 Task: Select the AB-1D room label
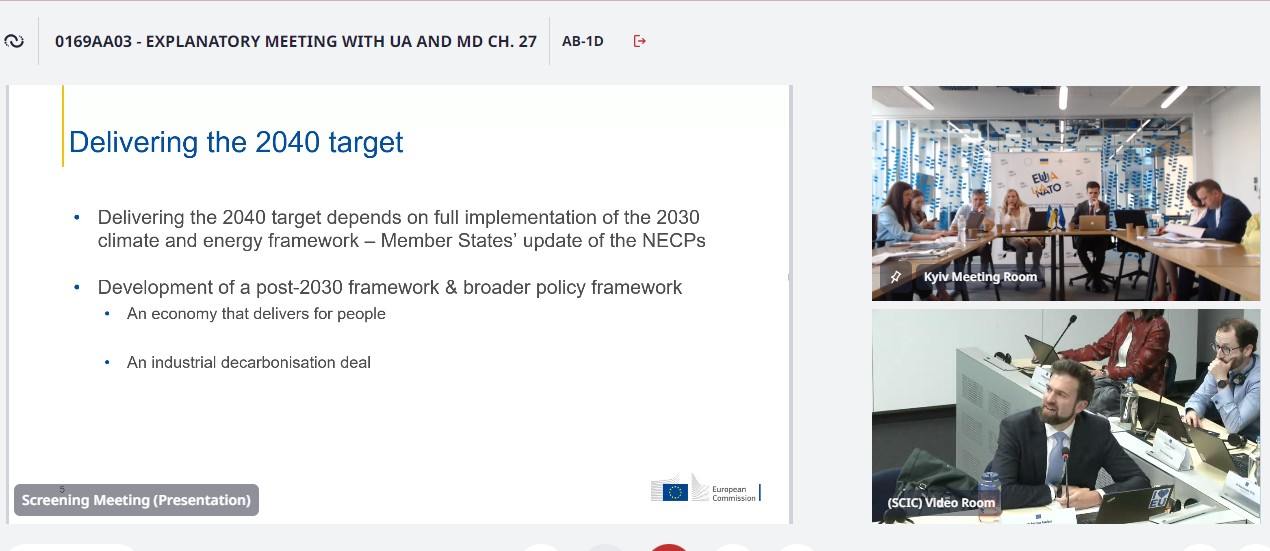tap(583, 41)
